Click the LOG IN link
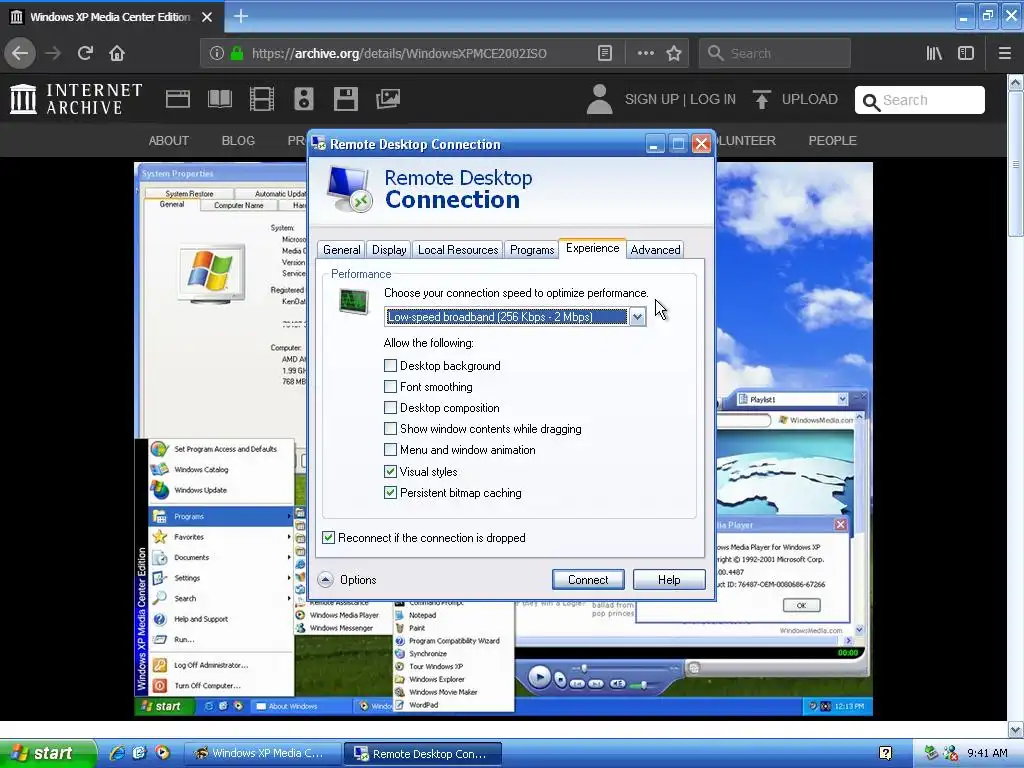This screenshot has height=768, width=1024. [x=712, y=99]
